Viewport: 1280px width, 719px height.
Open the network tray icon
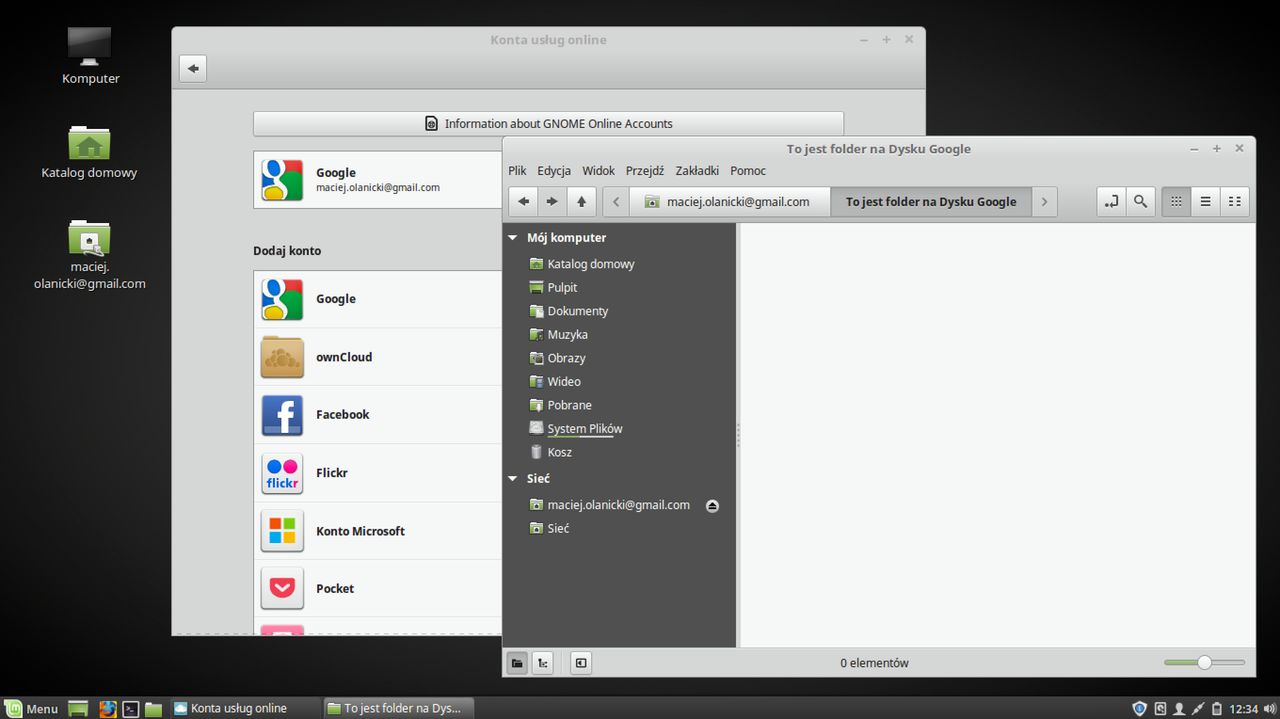1198,709
